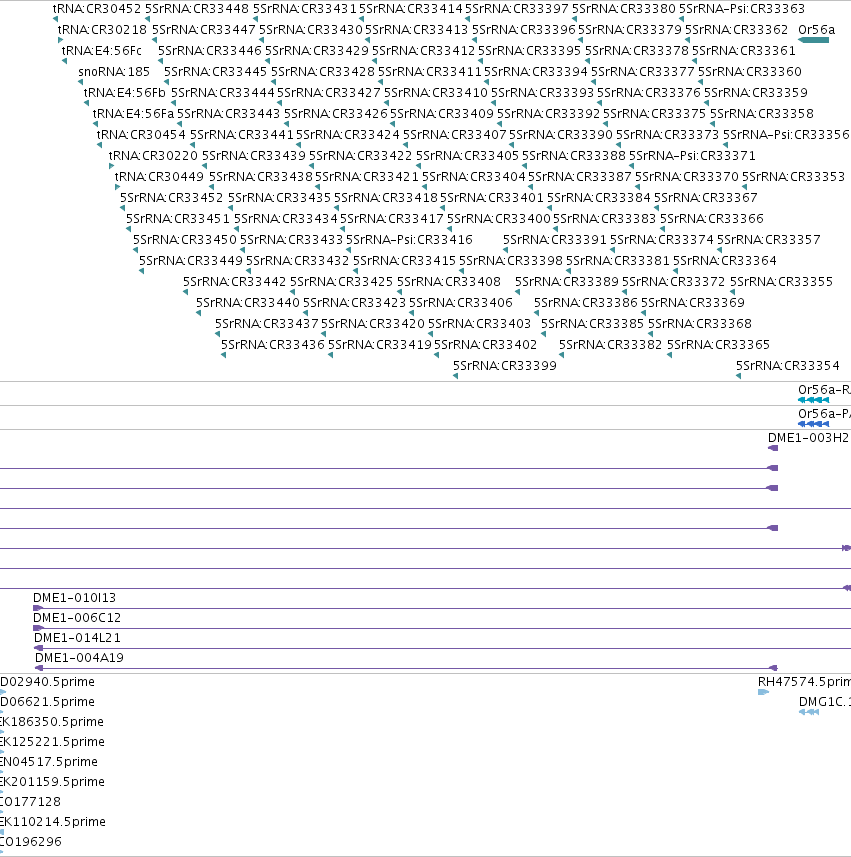Select the DMG1C EST label

(825, 702)
